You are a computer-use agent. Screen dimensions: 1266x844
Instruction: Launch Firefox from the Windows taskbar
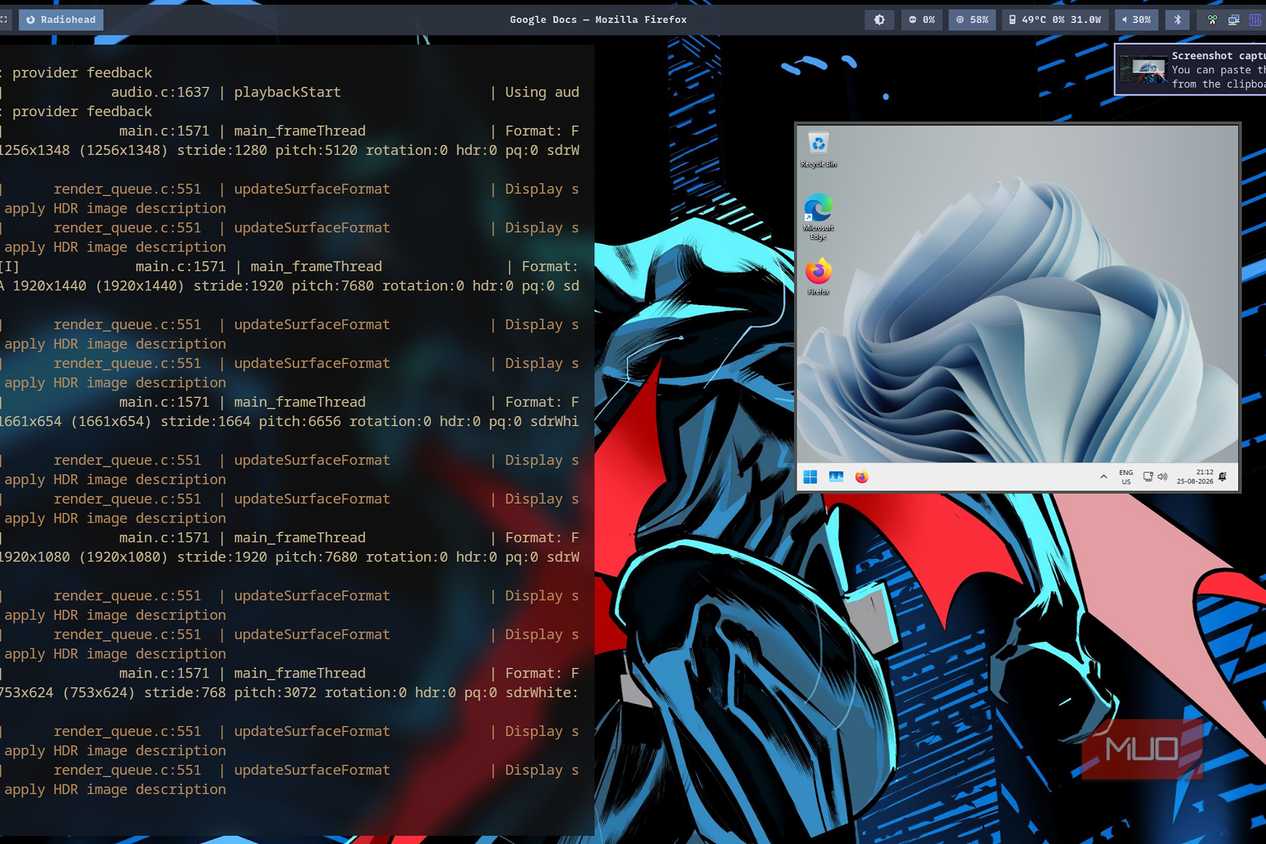(x=862, y=477)
